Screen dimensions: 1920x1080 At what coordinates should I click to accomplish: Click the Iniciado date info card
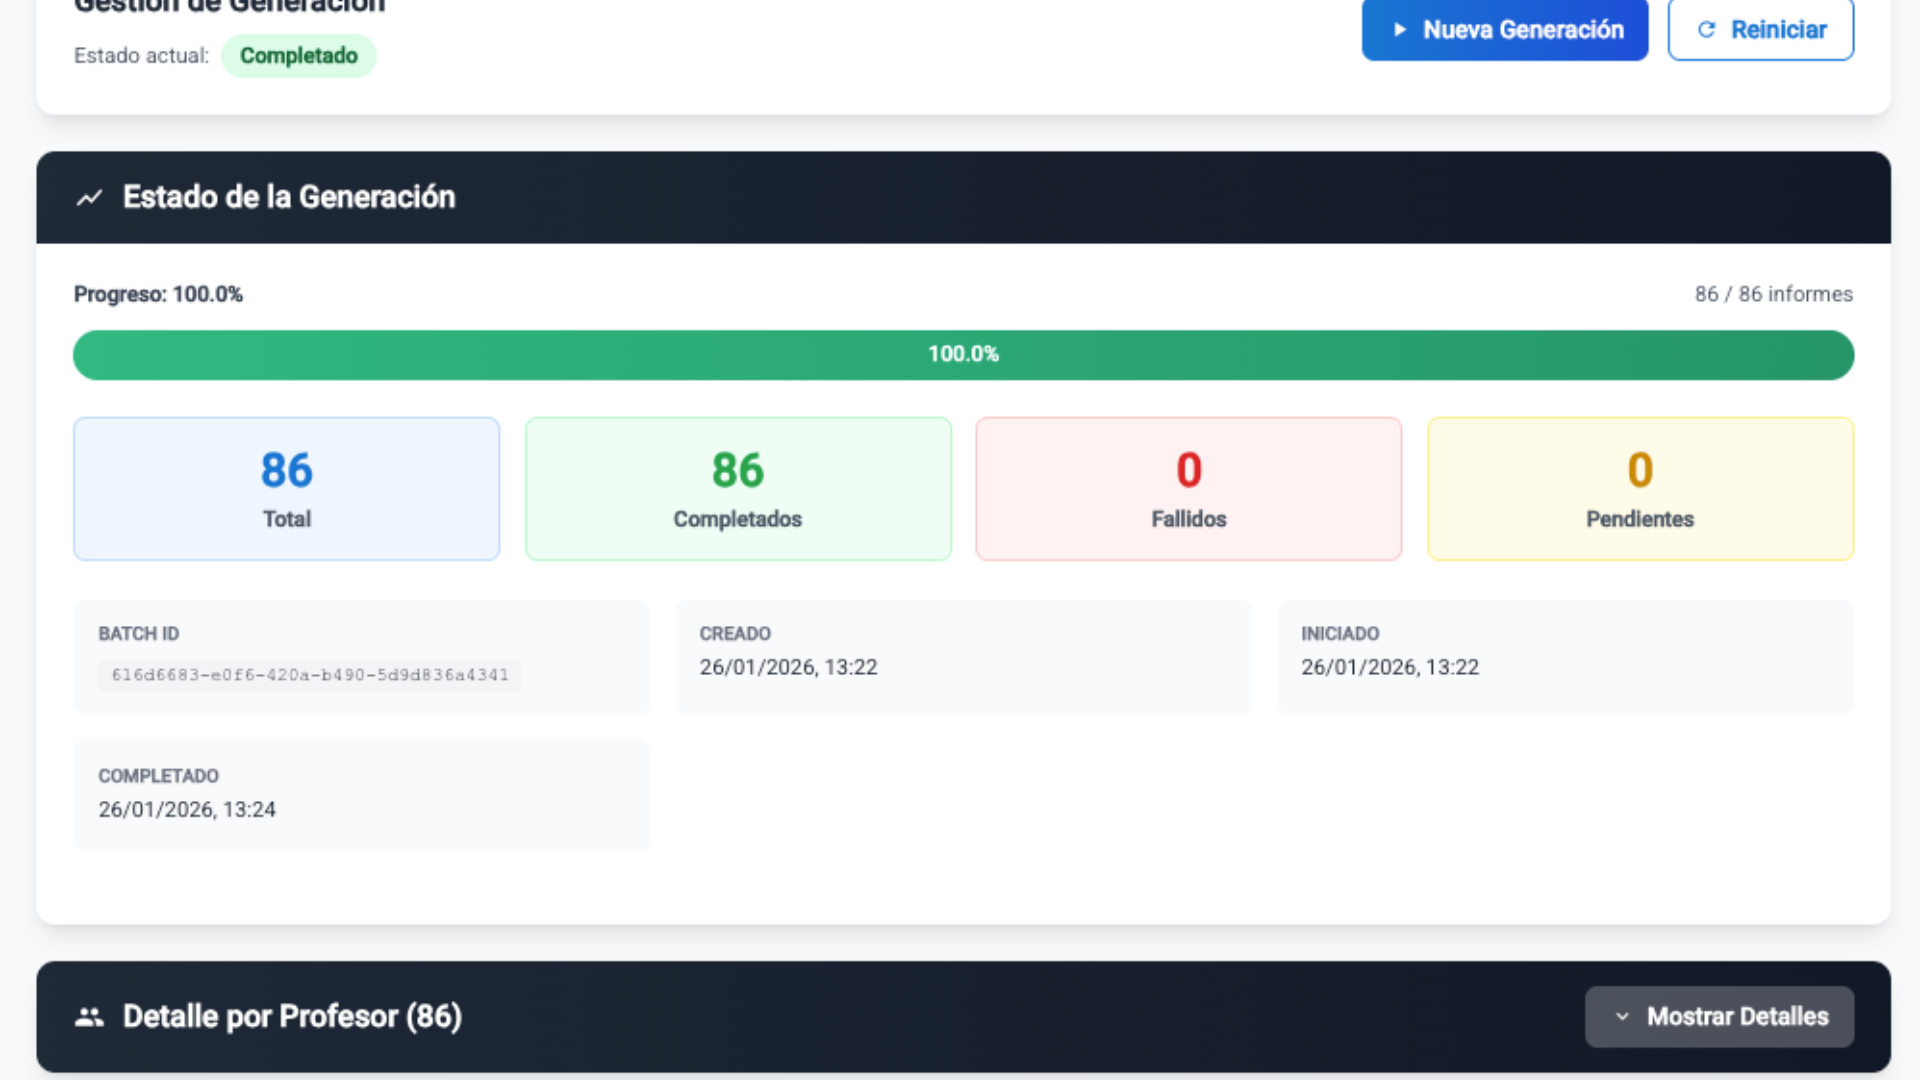coord(1565,656)
